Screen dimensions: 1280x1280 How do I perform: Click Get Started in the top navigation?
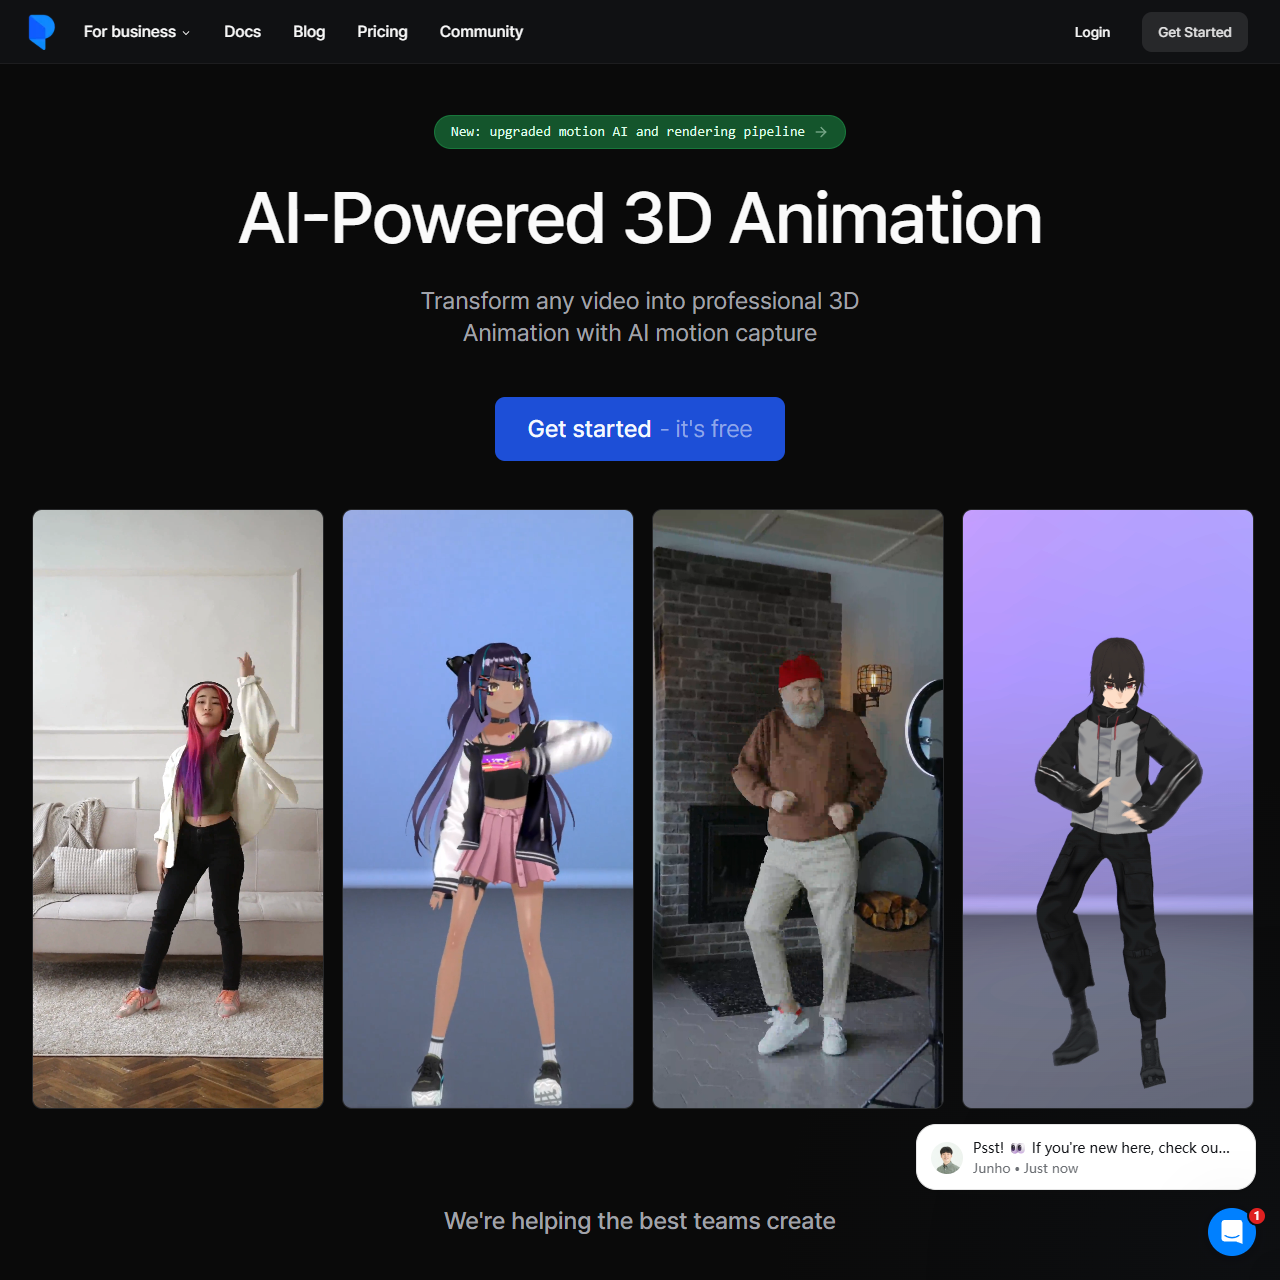(x=1194, y=32)
